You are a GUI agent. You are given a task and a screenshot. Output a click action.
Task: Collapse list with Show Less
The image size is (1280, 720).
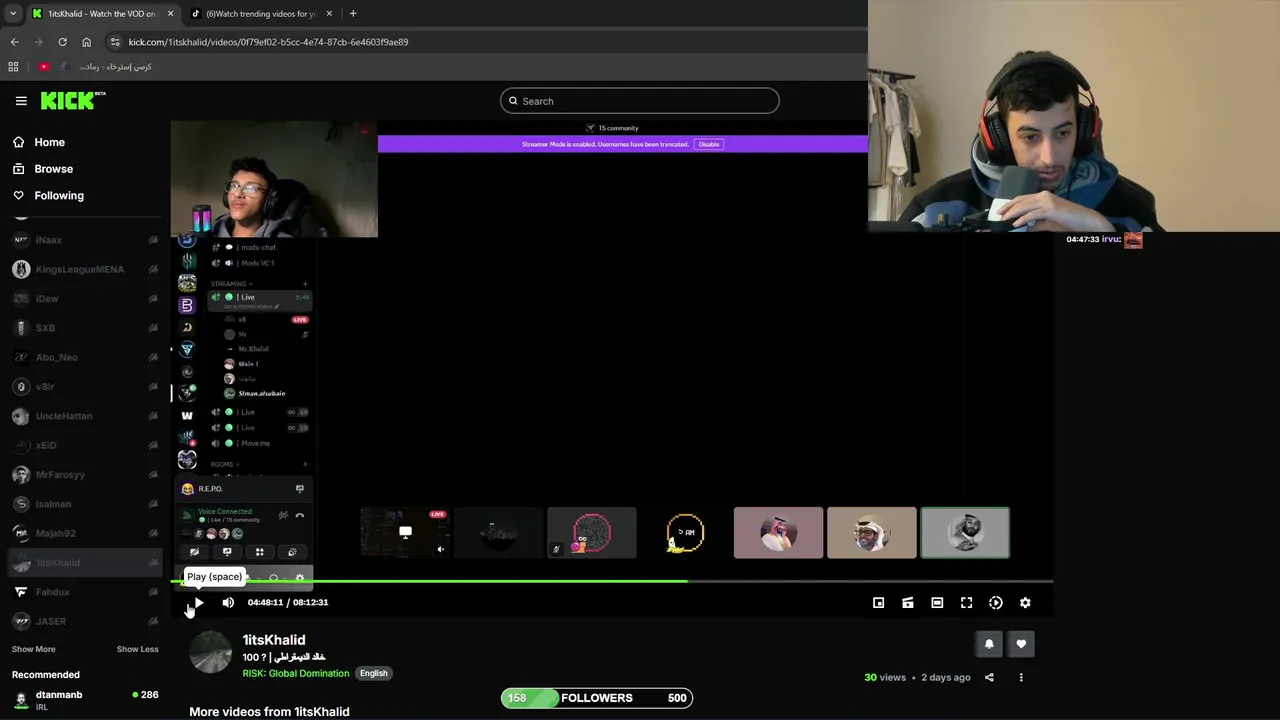click(x=137, y=649)
